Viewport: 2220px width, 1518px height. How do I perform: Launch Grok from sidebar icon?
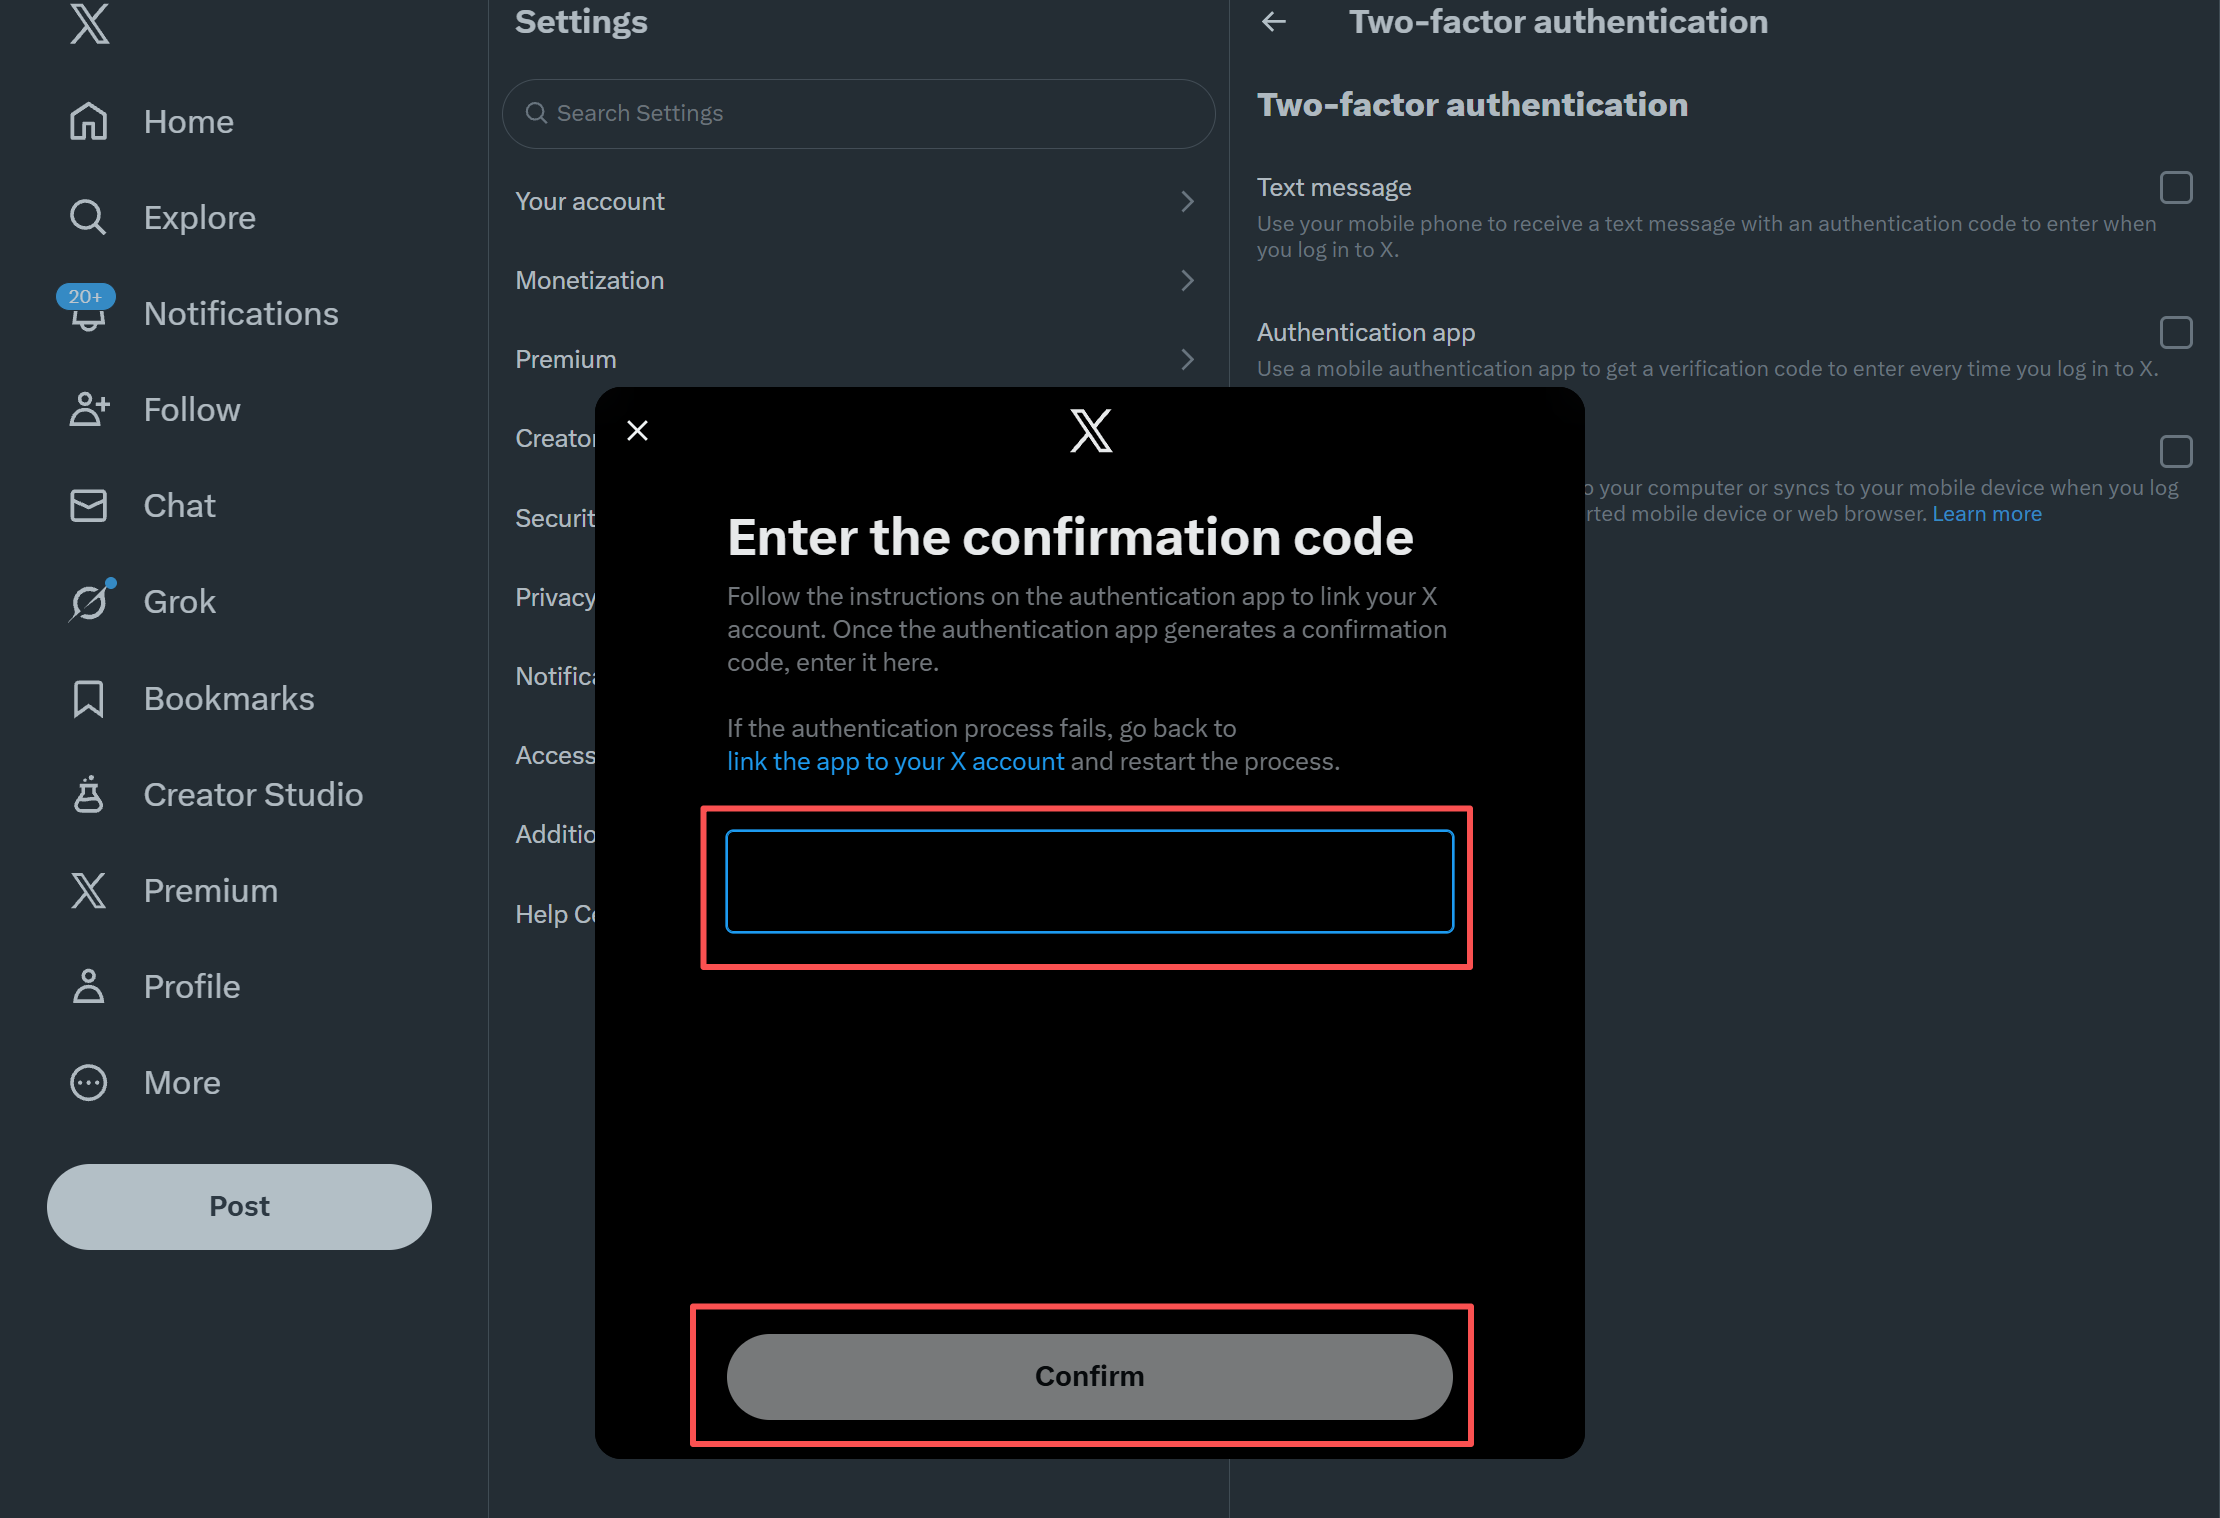click(x=90, y=601)
